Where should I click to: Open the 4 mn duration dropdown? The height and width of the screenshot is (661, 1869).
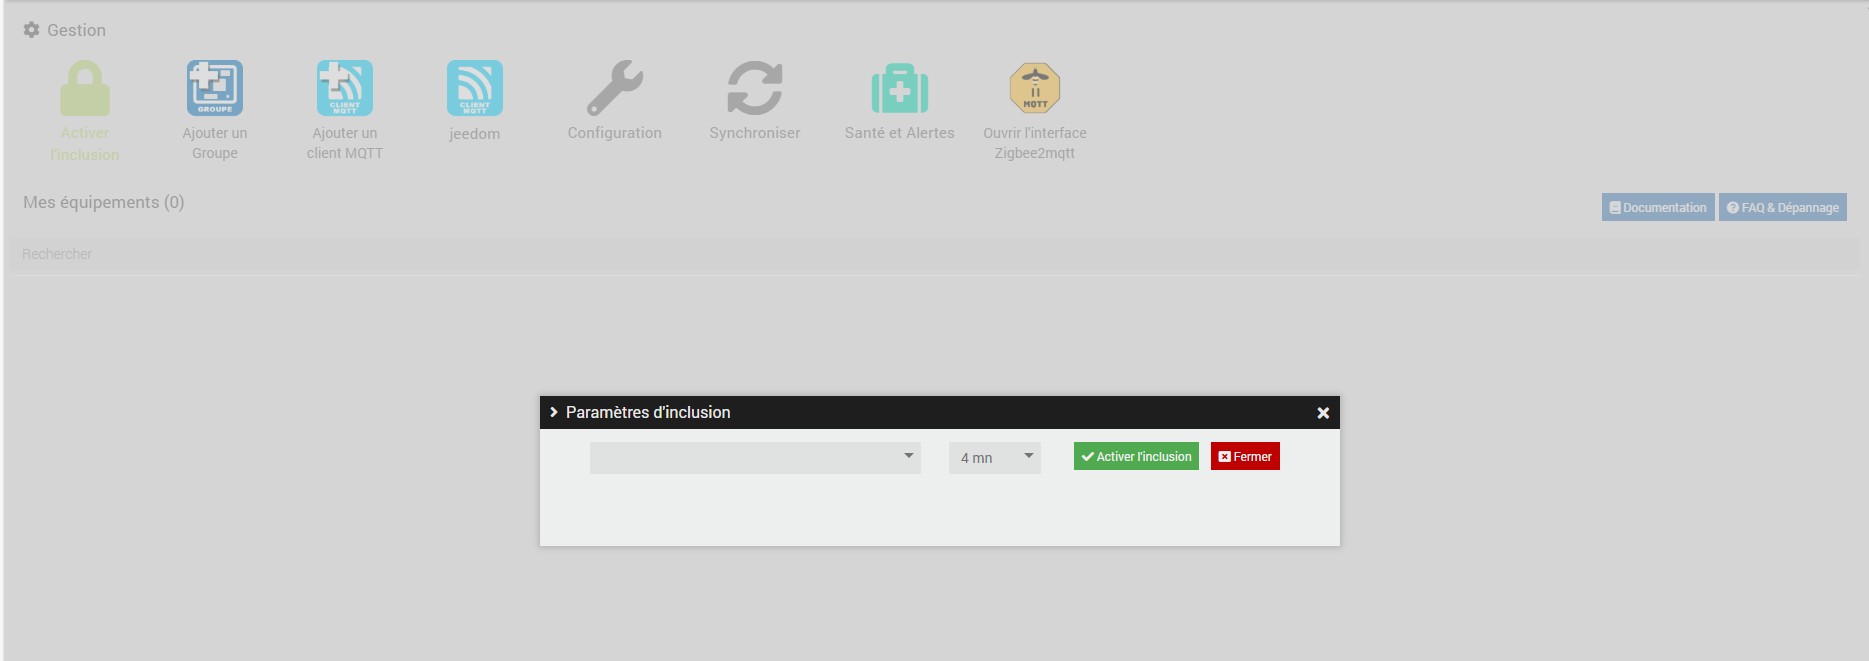[995, 458]
